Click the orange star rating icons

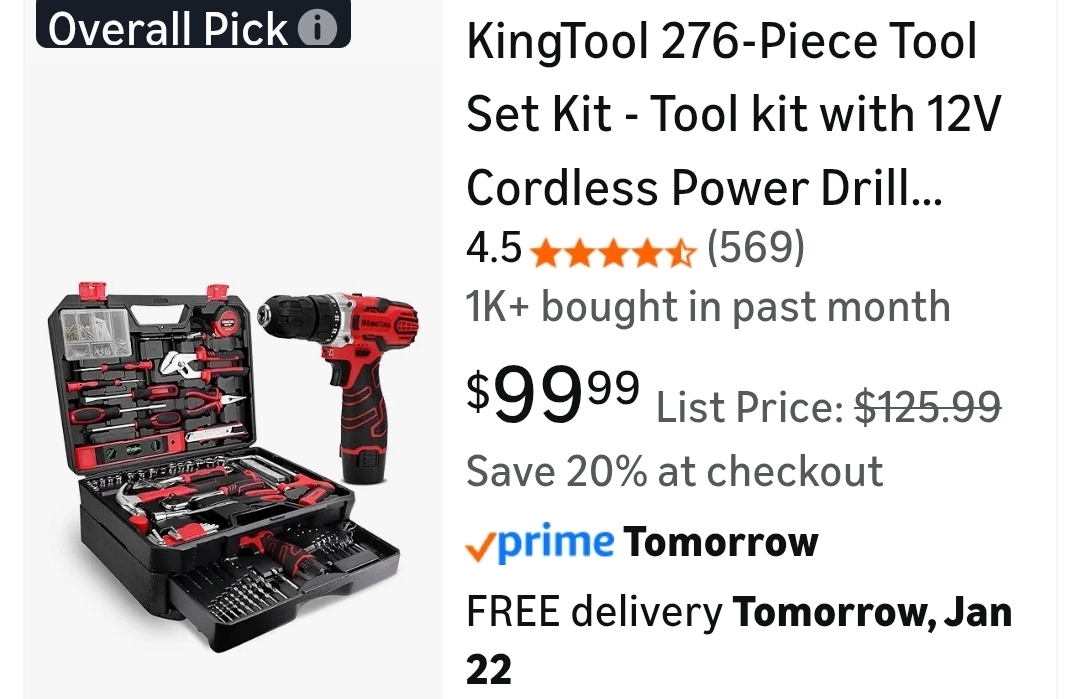613,253
